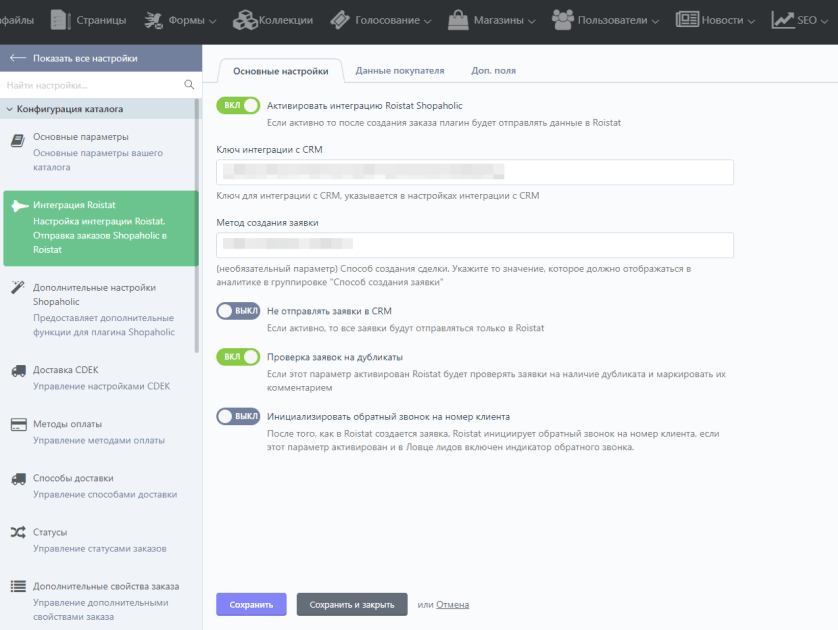Image resolution: width=838 pixels, height=630 pixels.
Task: Turn off duplicate request checking toggle
Action: [238, 357]
